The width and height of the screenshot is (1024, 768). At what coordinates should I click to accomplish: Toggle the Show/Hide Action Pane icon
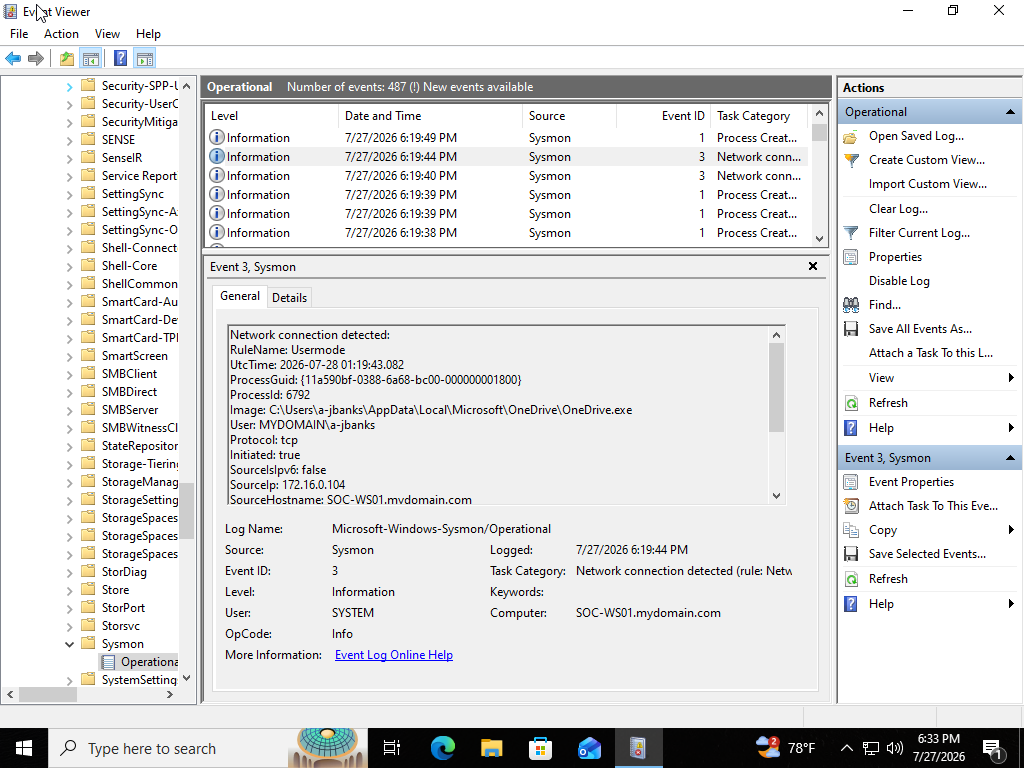144,58
